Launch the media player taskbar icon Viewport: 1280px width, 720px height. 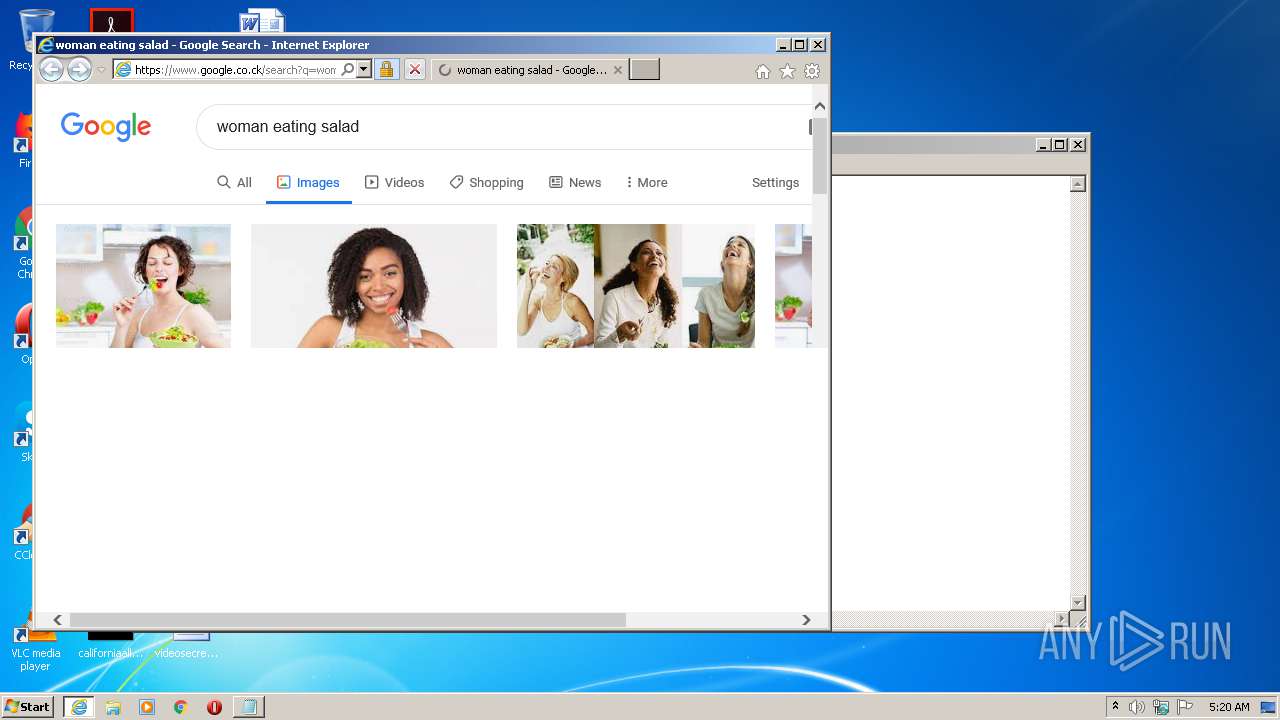(x=147, y=707)
